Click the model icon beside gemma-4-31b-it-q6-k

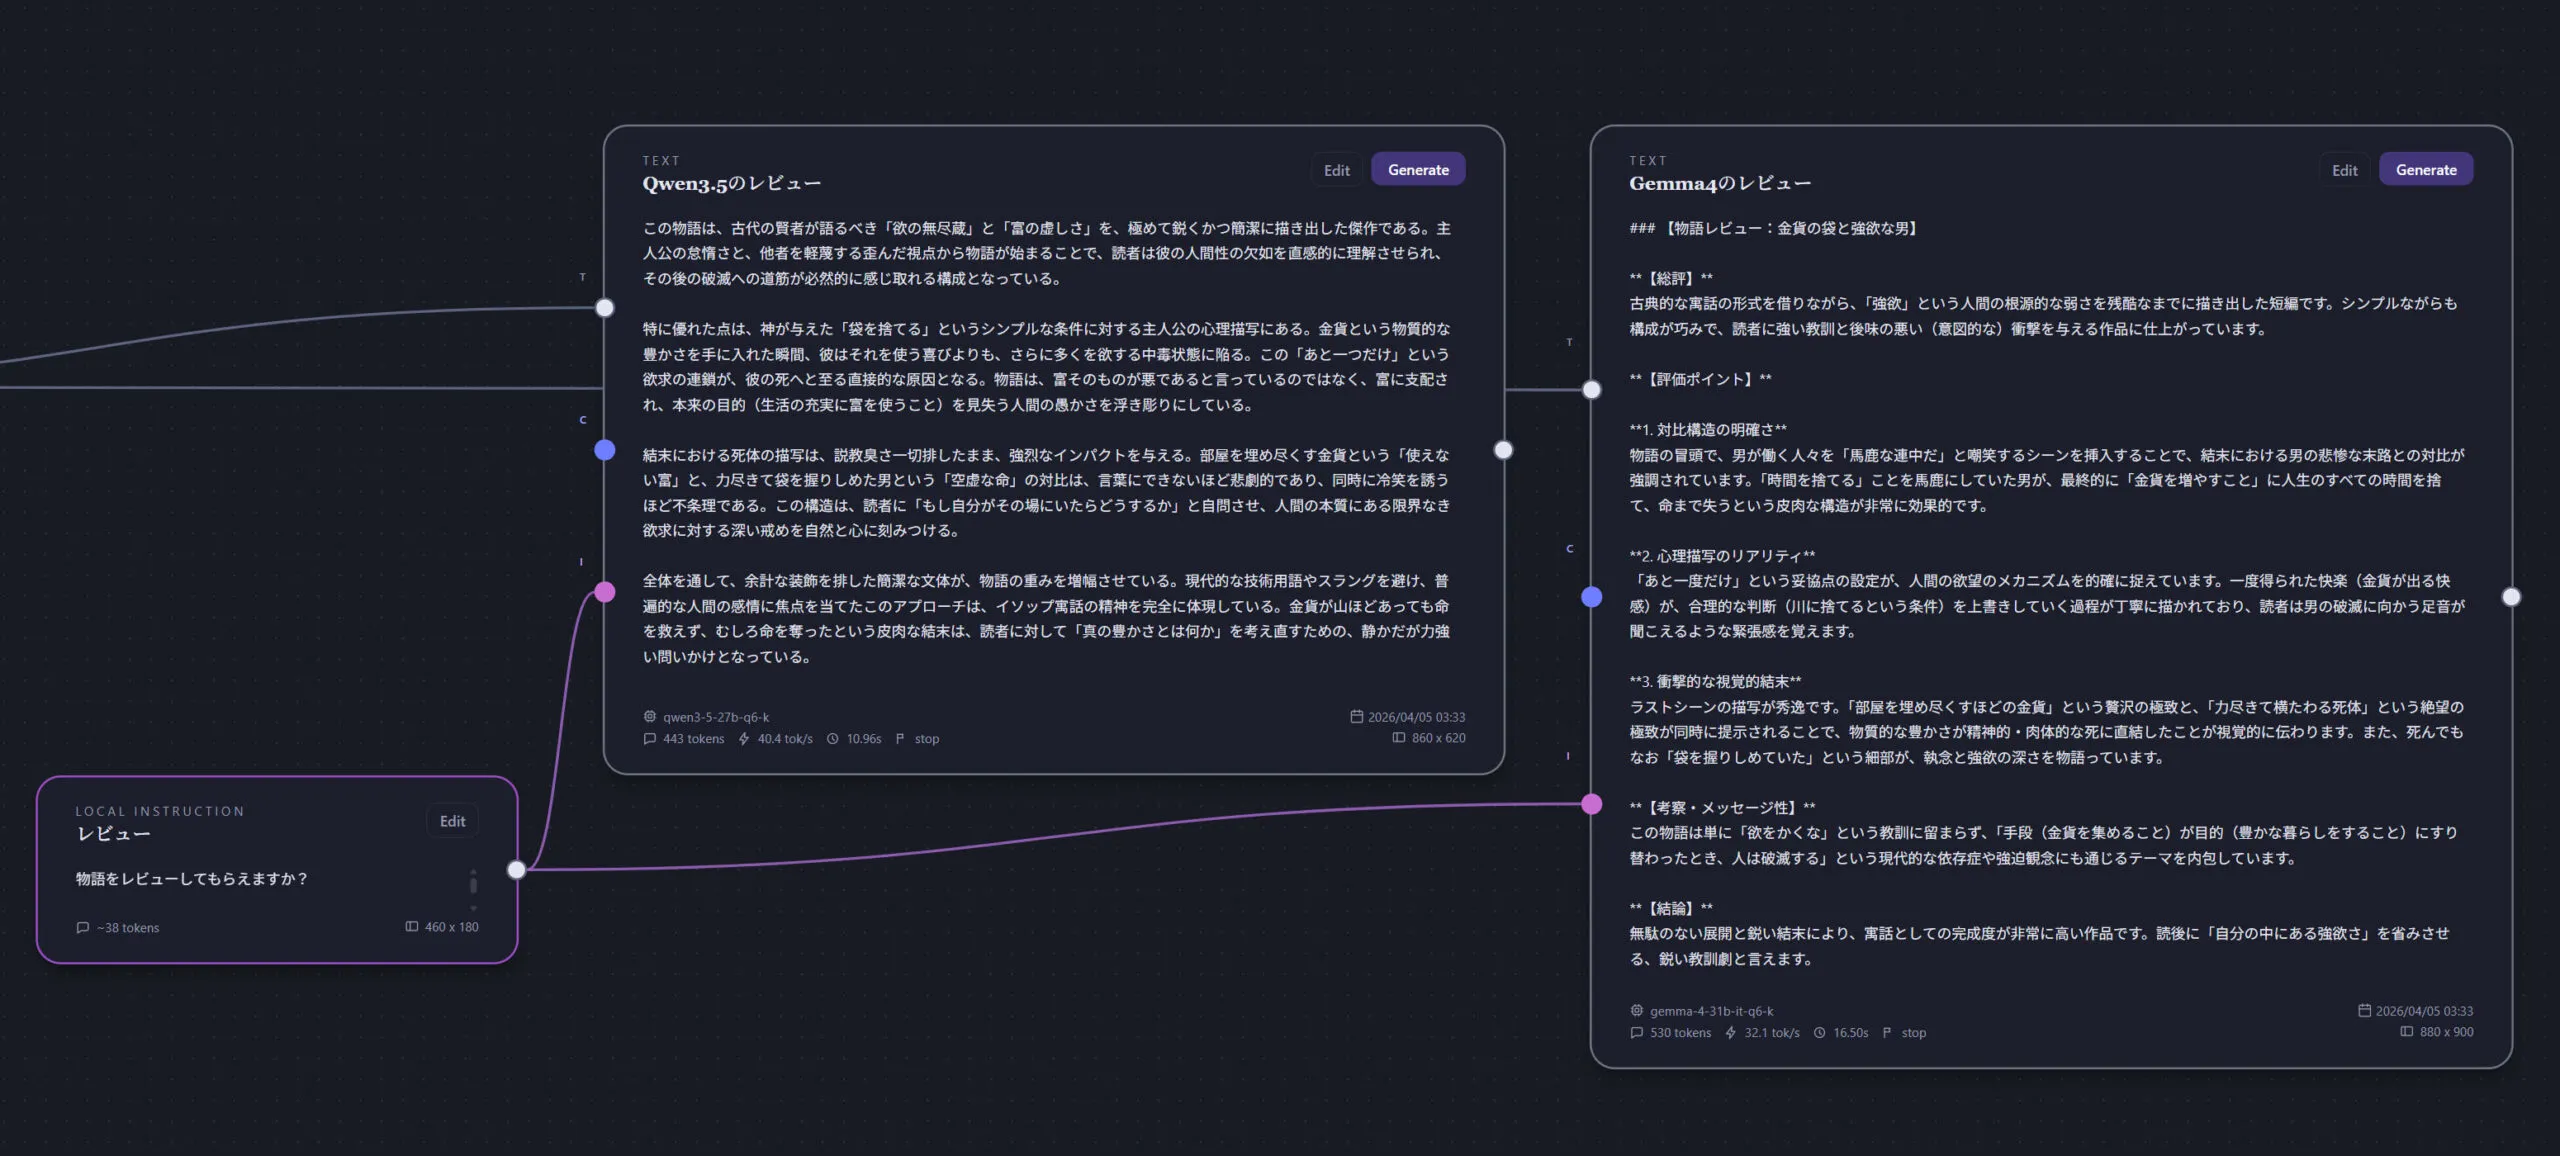click(x=1637, y=1010)
